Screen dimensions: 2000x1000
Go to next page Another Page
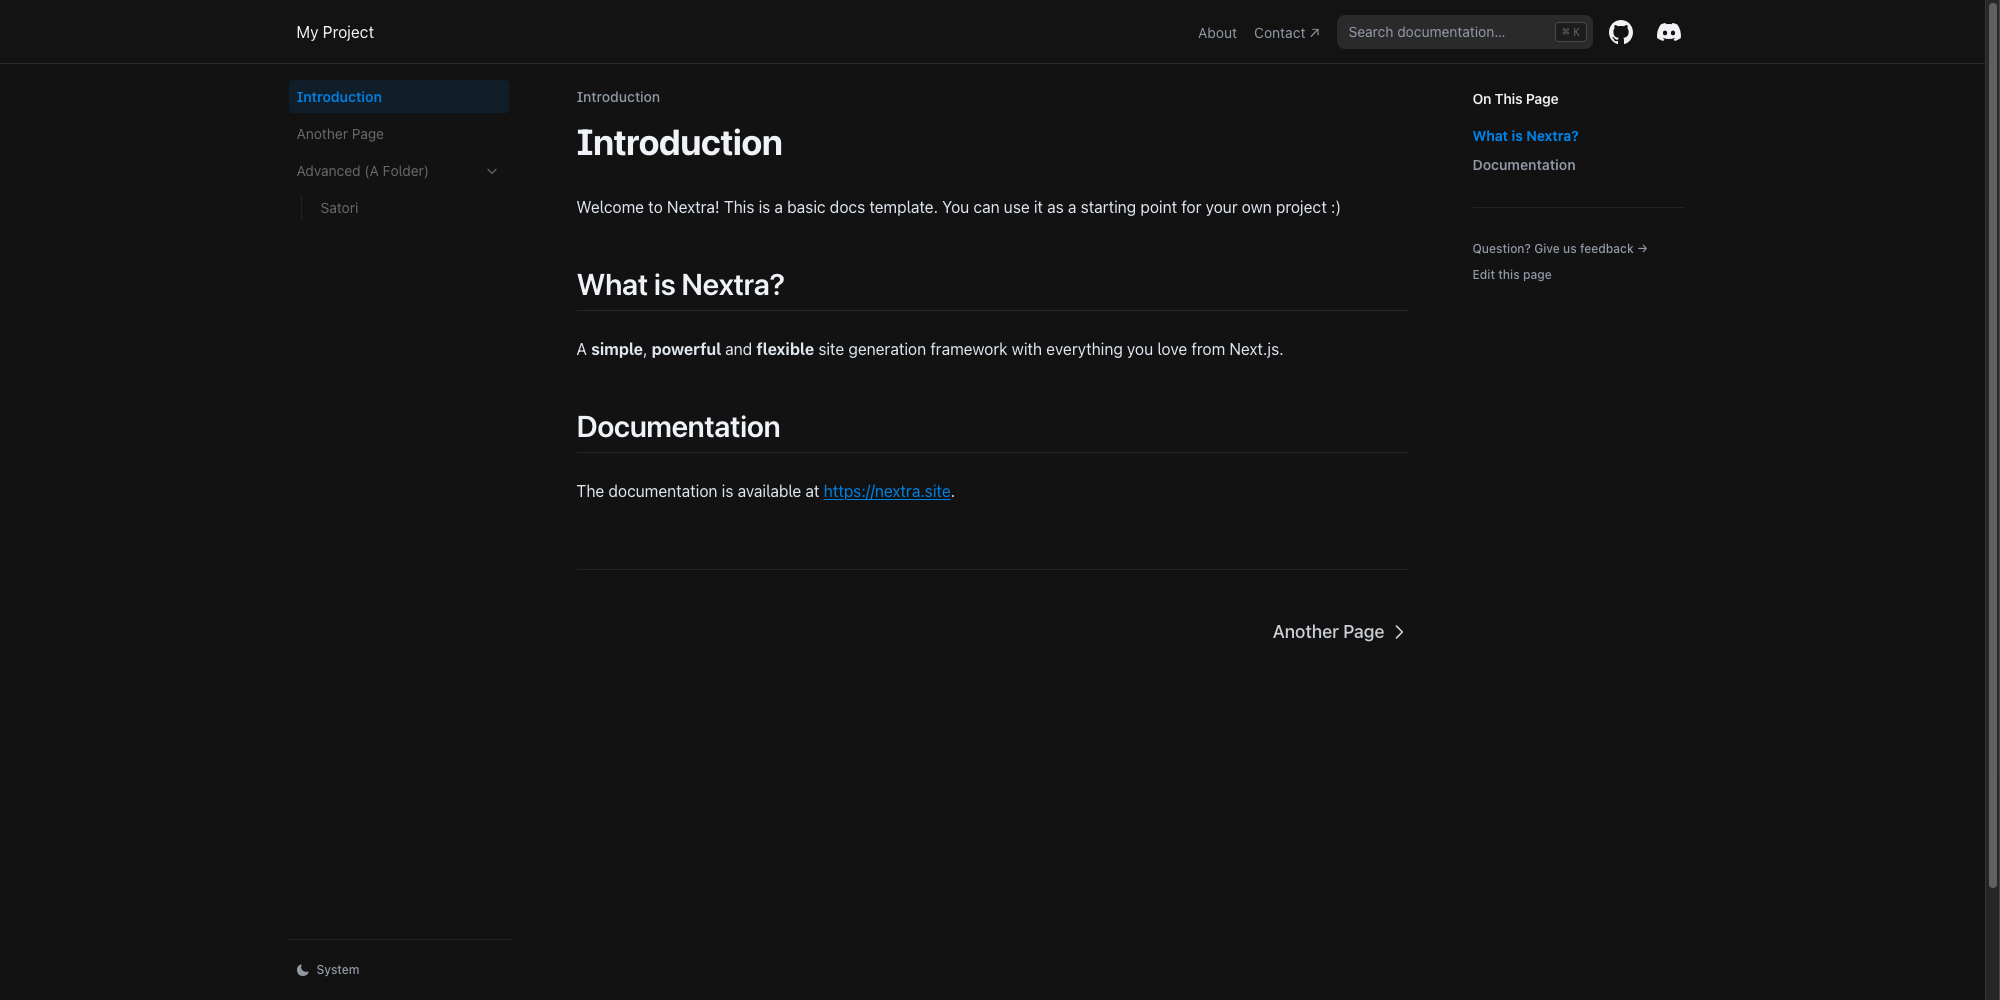point(1338,632)
